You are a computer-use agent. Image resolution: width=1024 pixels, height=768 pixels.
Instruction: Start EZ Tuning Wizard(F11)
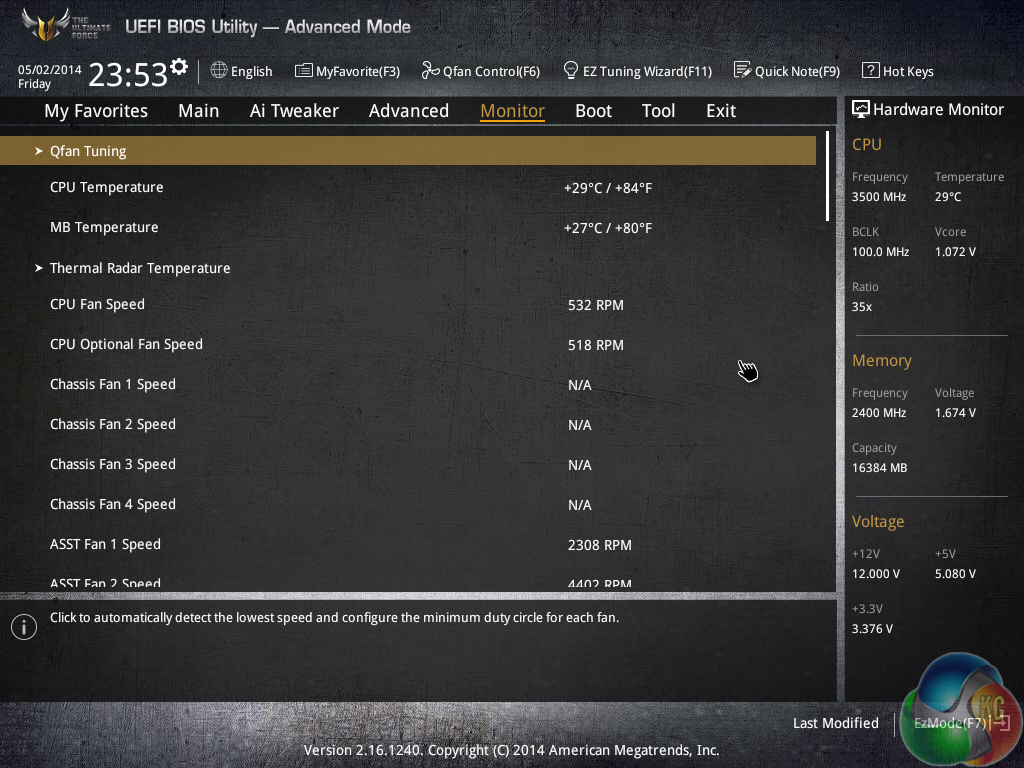637,71
